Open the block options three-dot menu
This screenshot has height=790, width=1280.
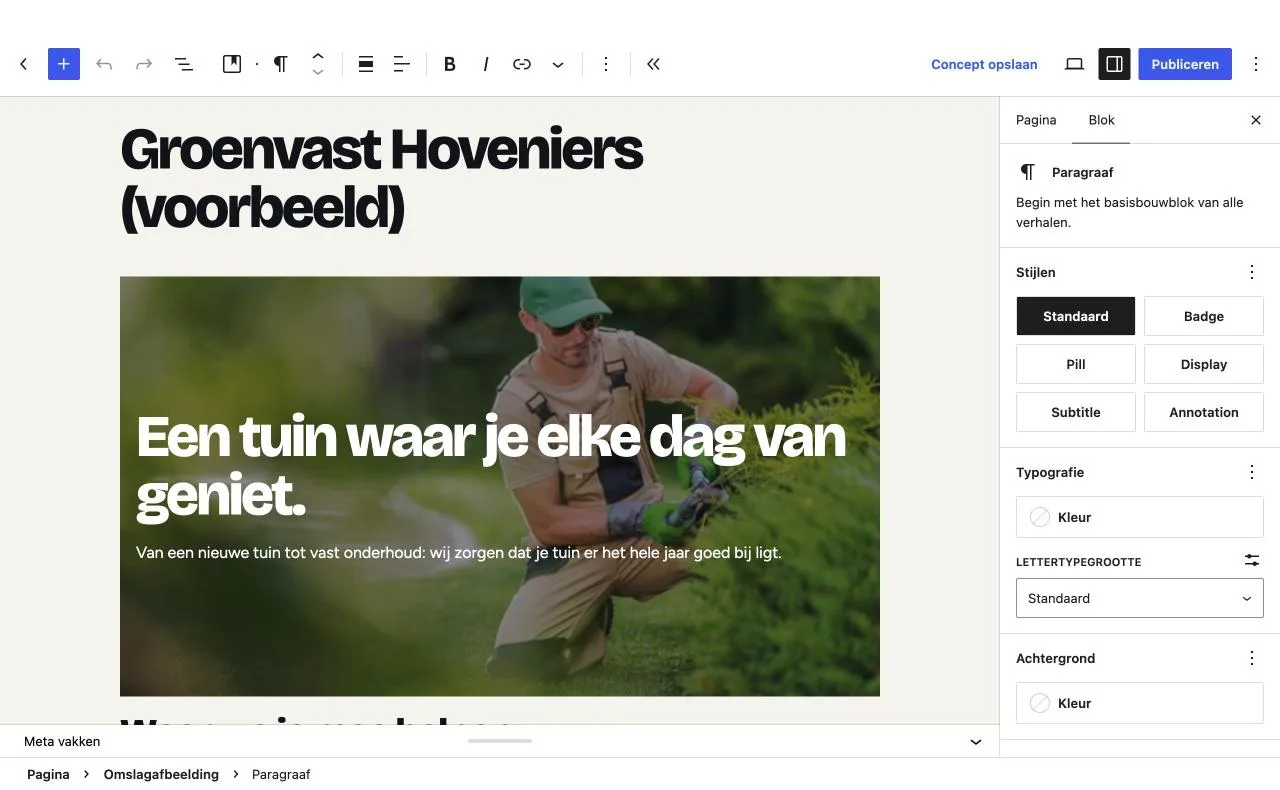[x=606, y=64]
